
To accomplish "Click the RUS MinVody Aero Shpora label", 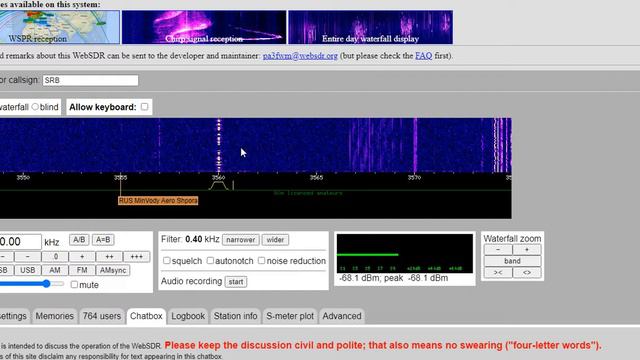I will click(158, 200).
